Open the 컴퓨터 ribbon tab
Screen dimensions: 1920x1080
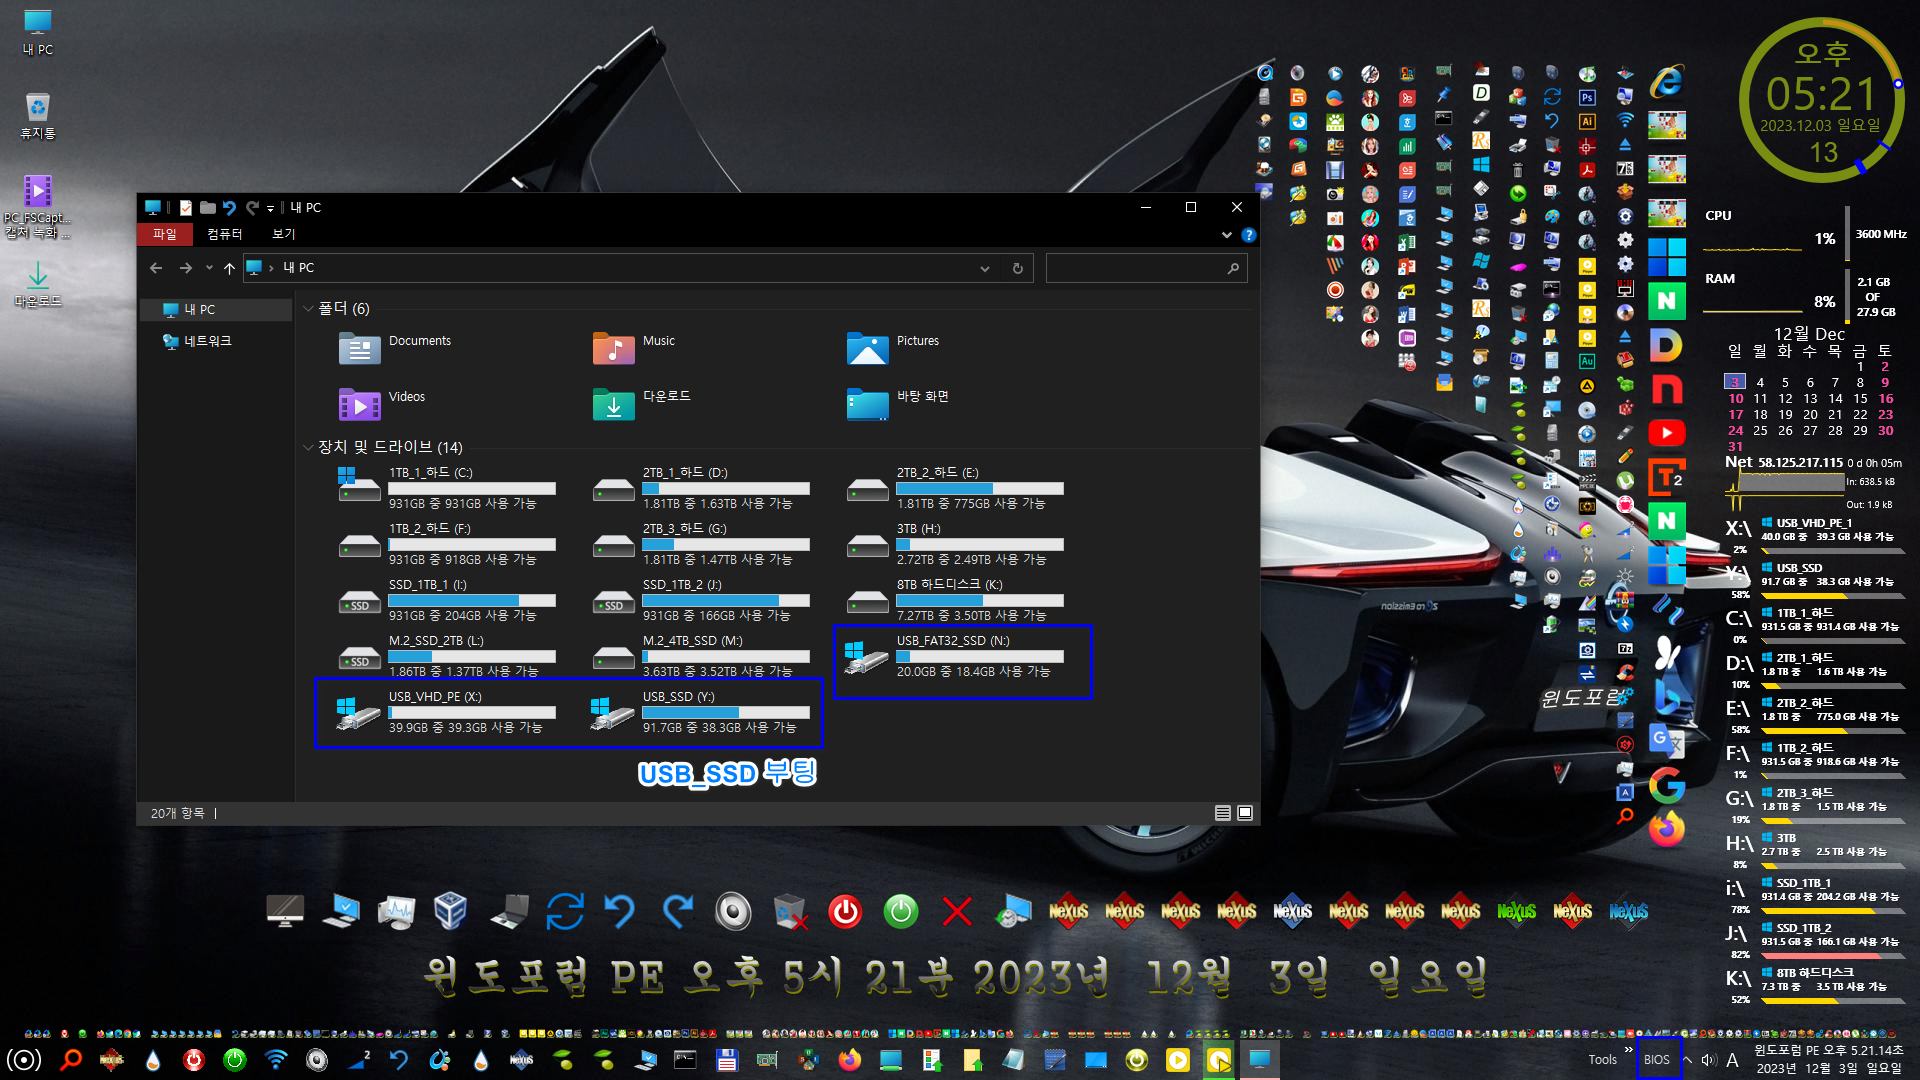(x=224, y=234)
